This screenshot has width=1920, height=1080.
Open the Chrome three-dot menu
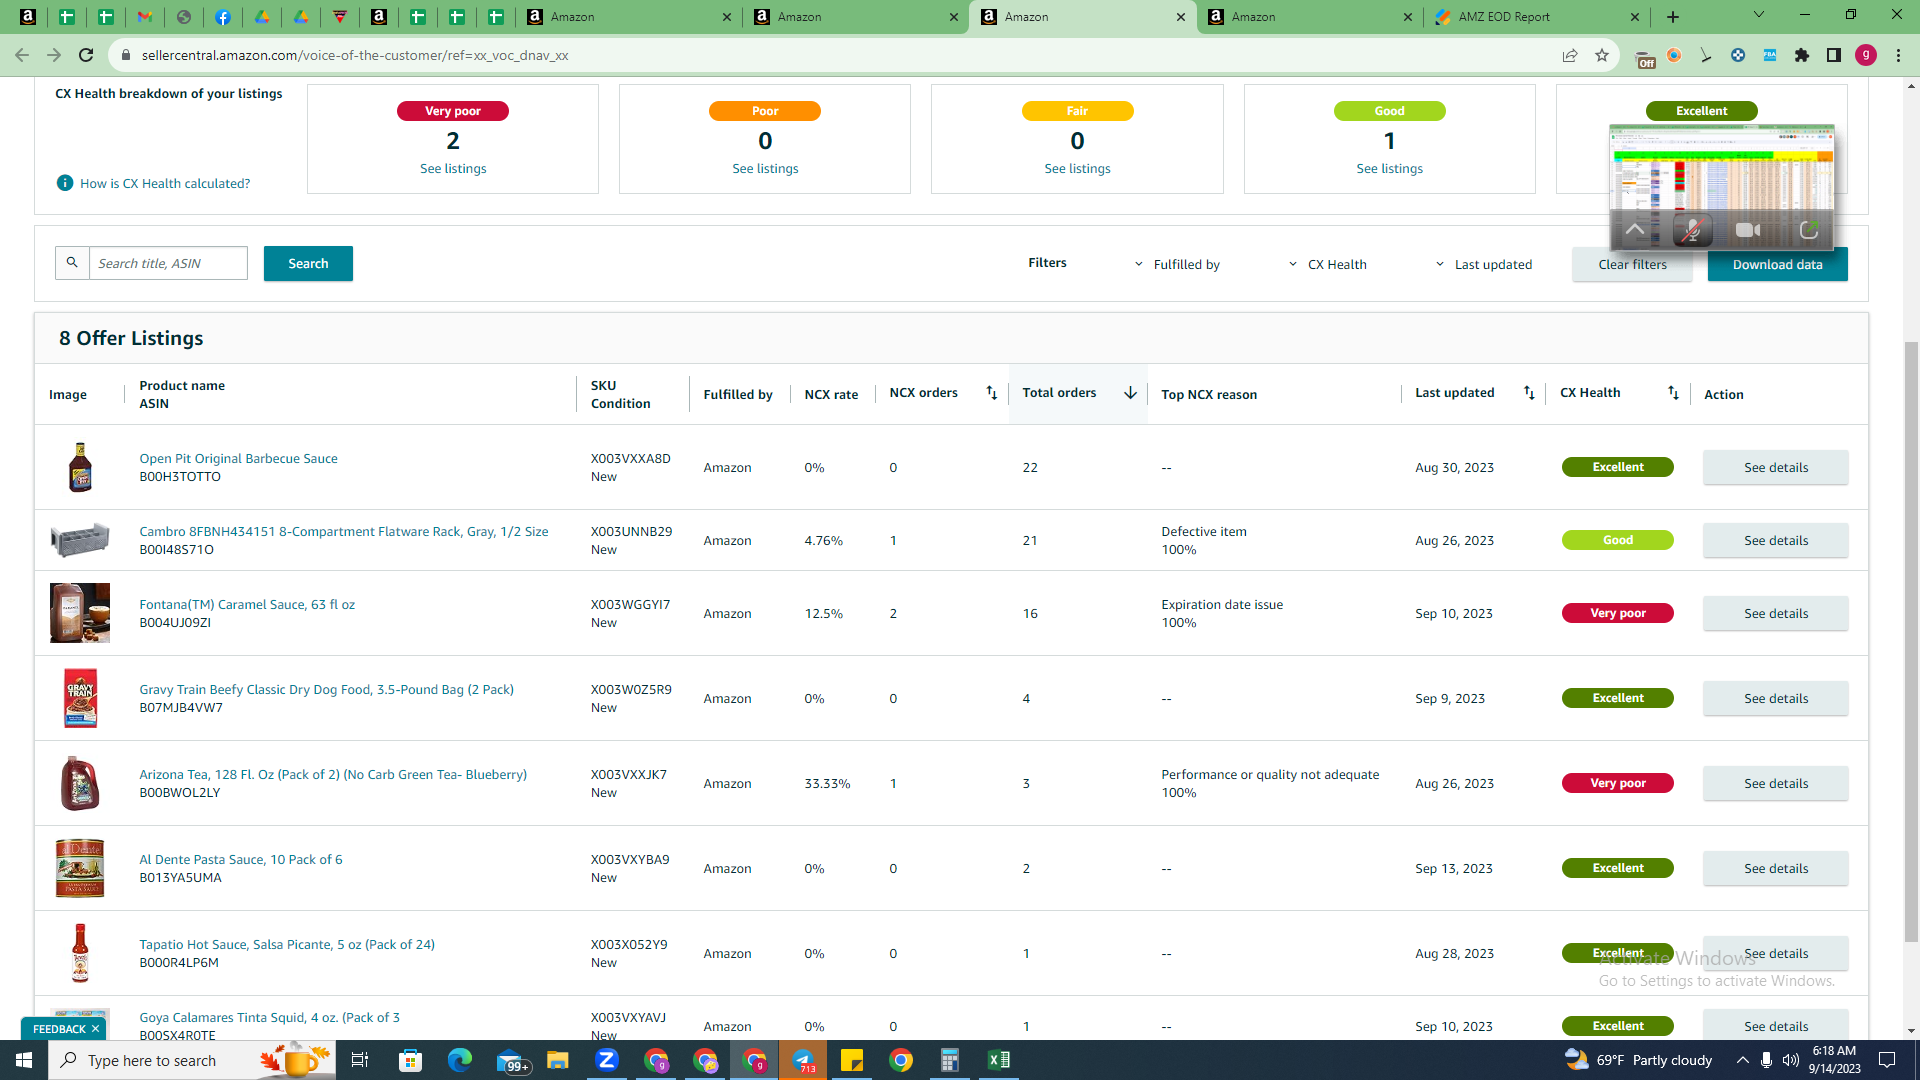1898,55
